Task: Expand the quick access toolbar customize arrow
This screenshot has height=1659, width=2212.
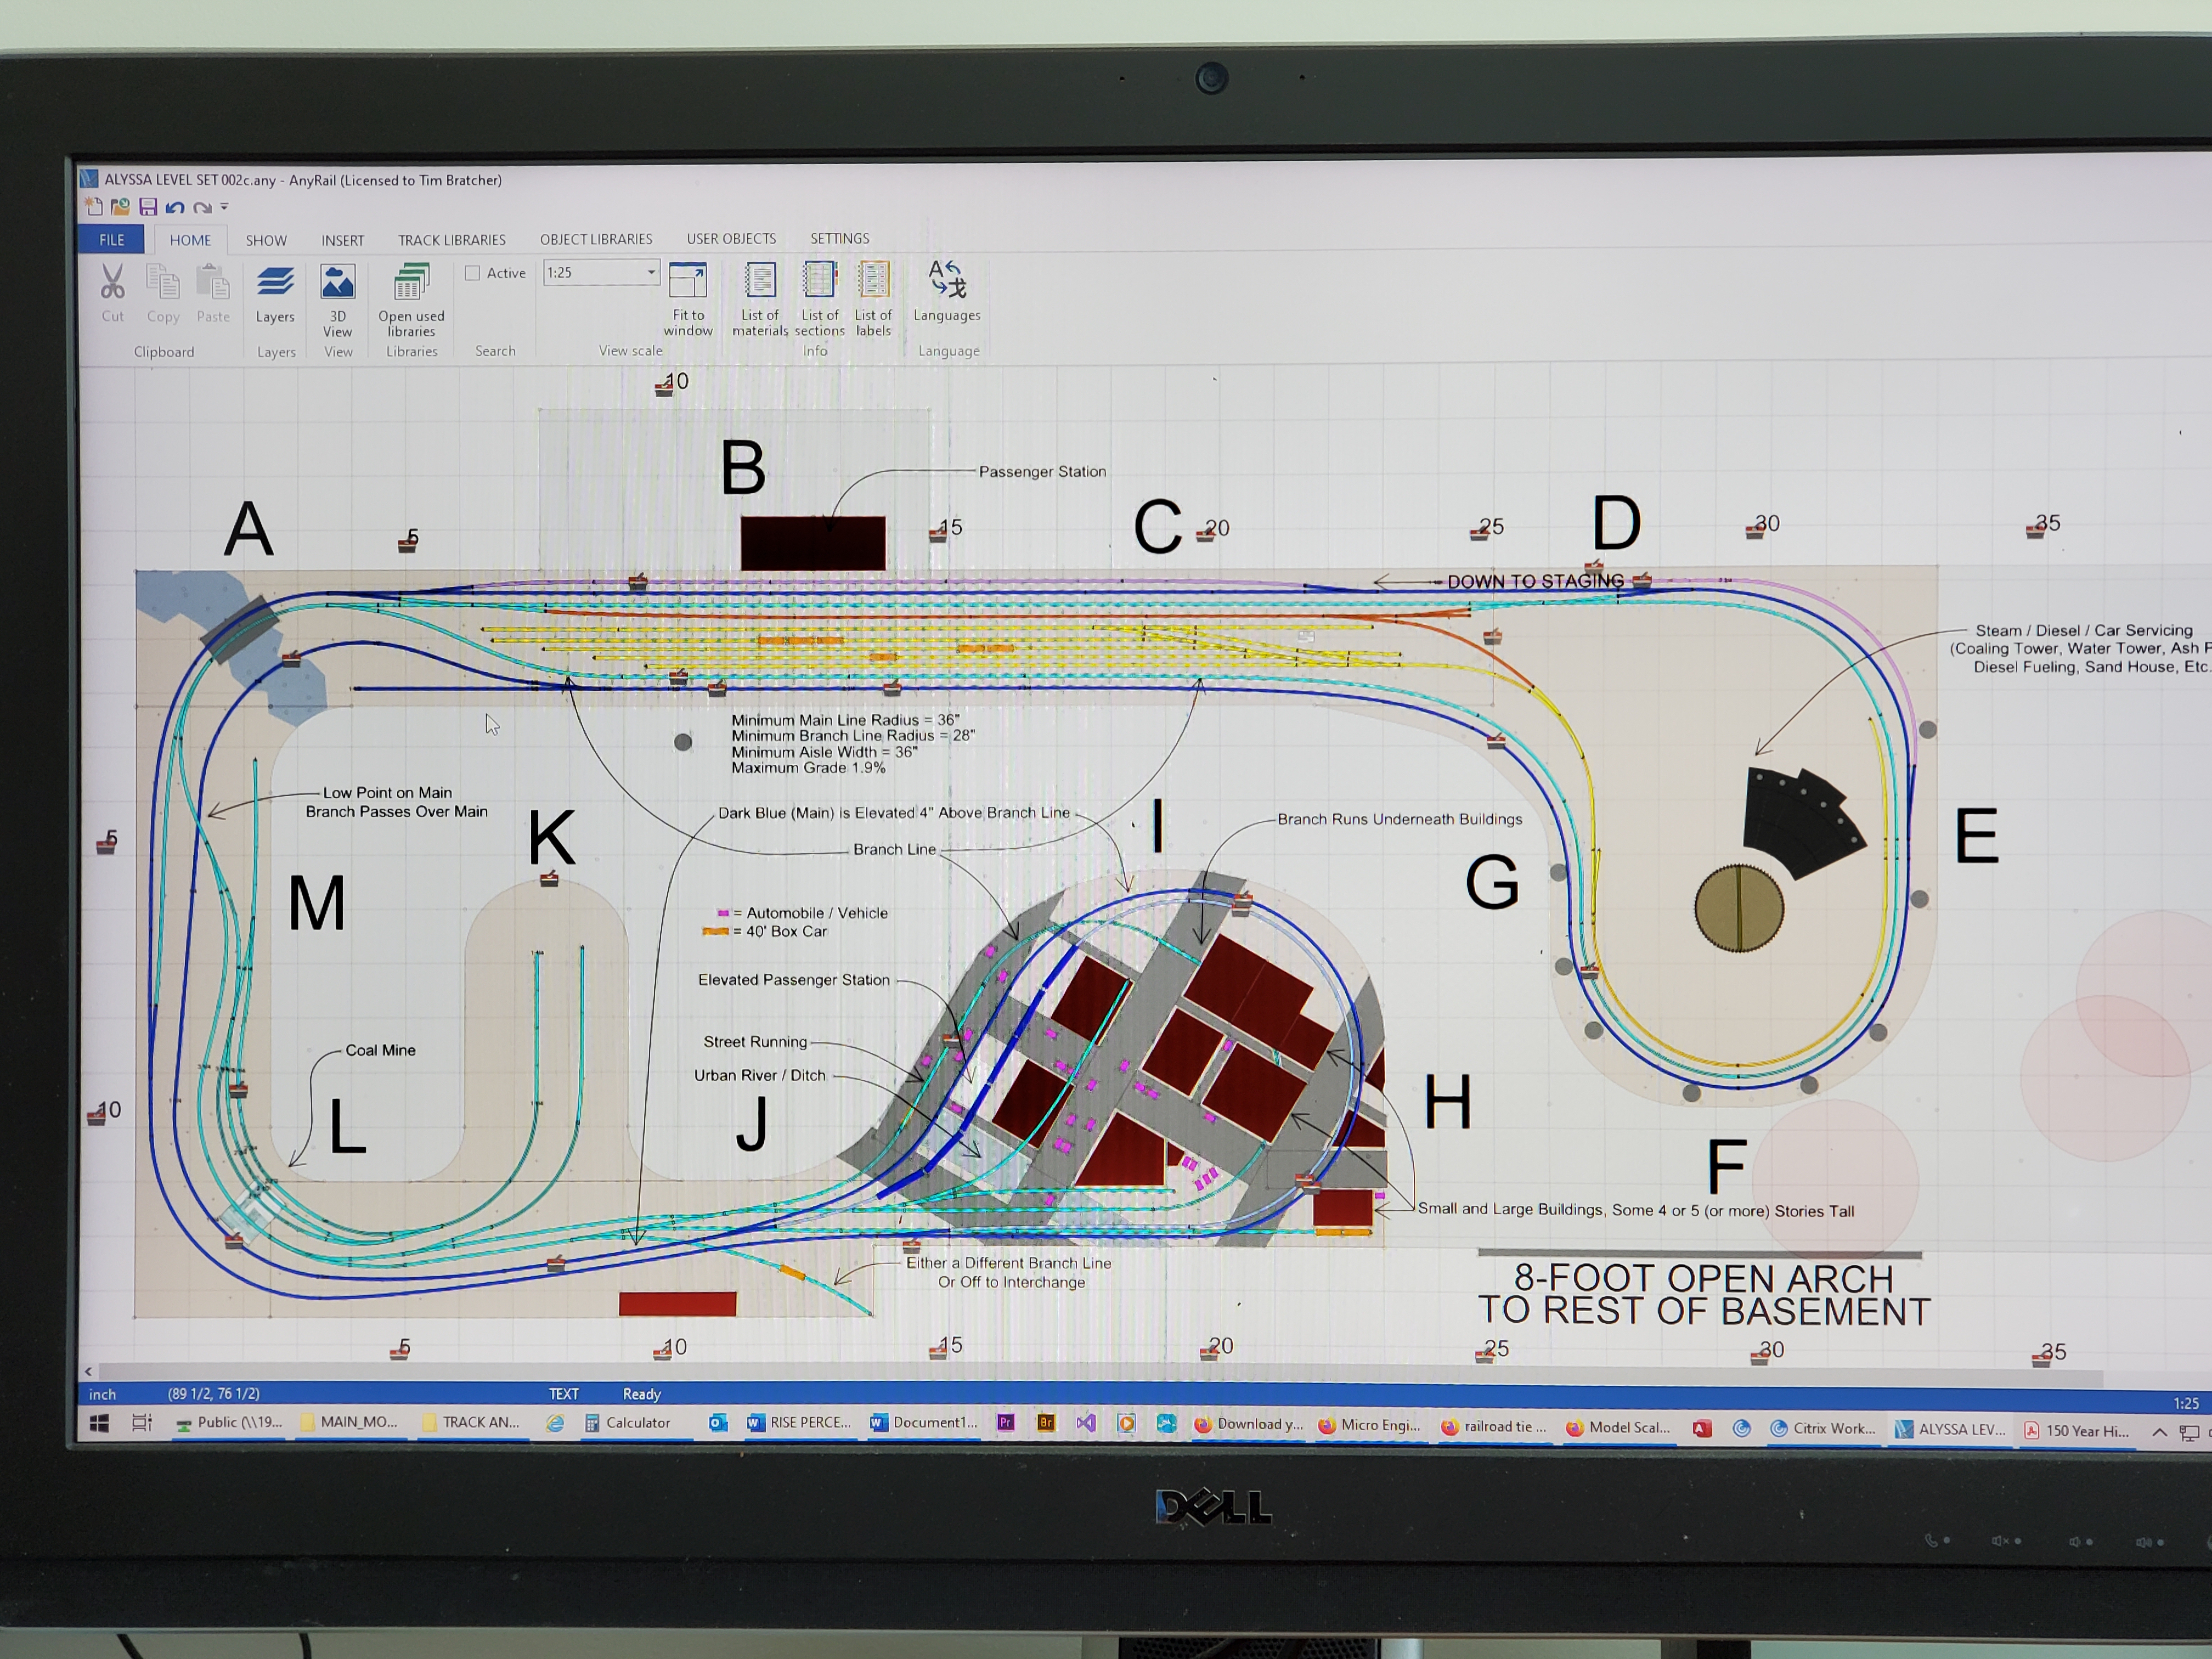Action: tap(225, 207)
